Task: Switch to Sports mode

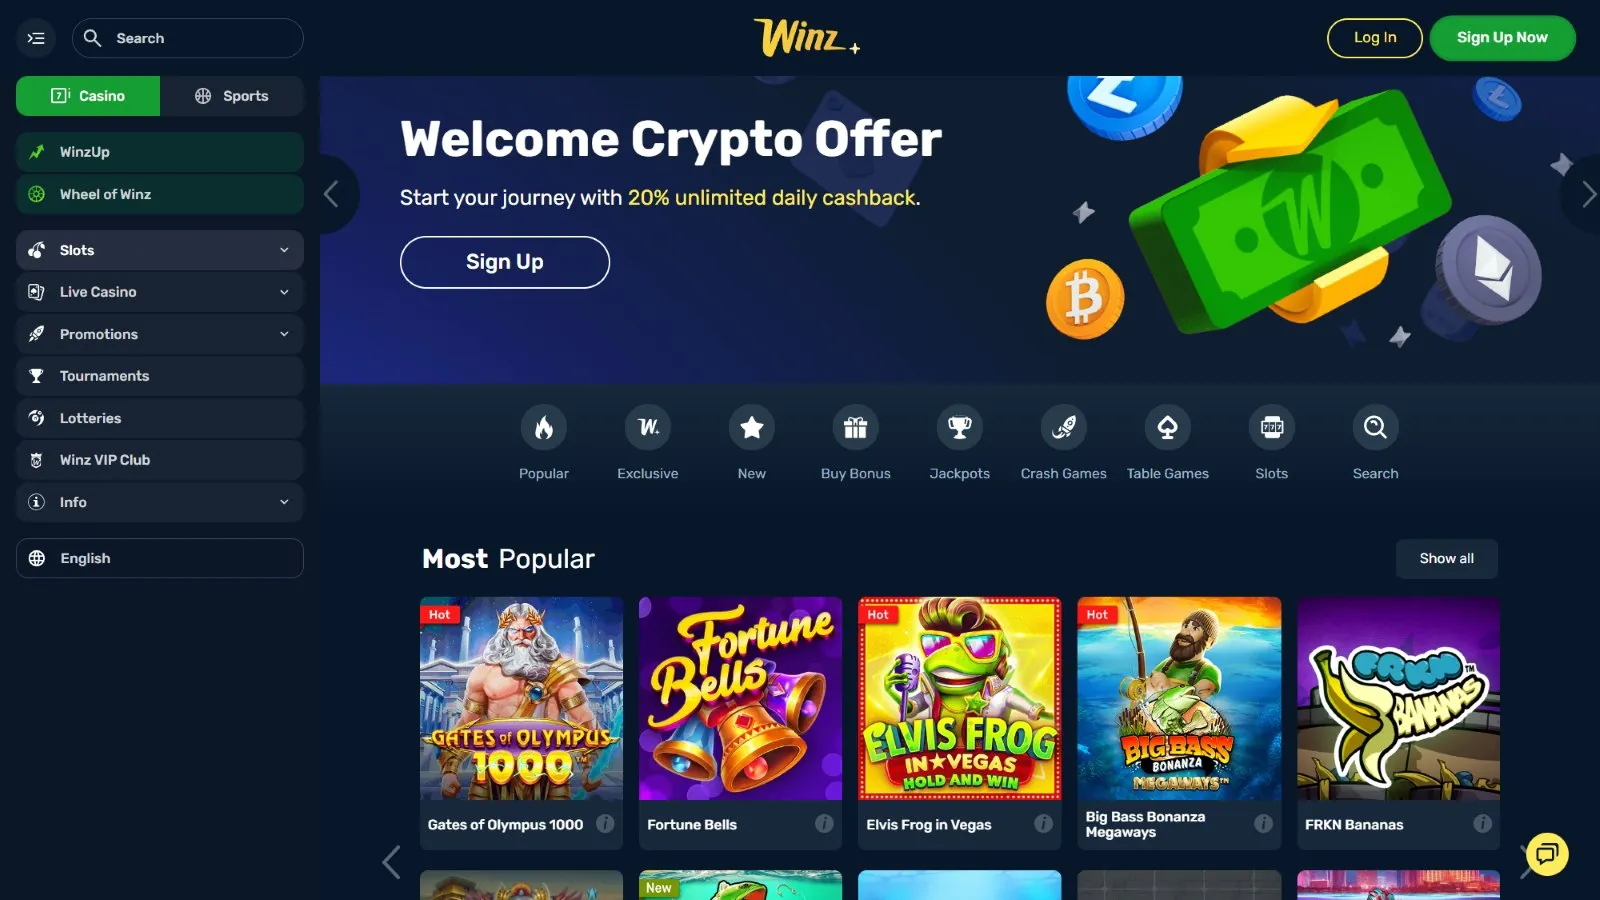Action: click(232, 96)
